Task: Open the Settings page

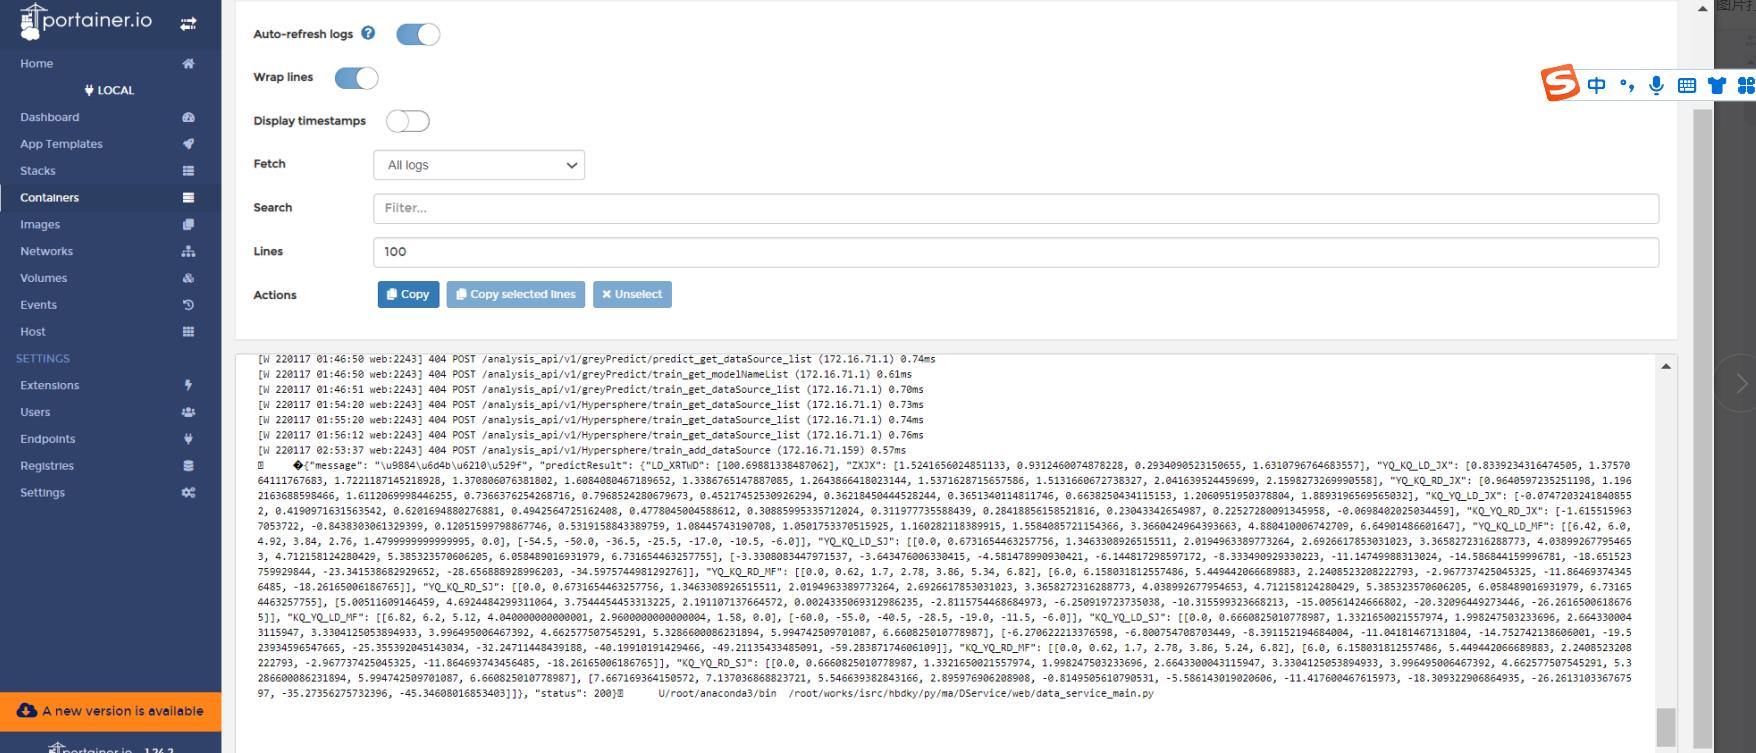Action: coord(43,493)
